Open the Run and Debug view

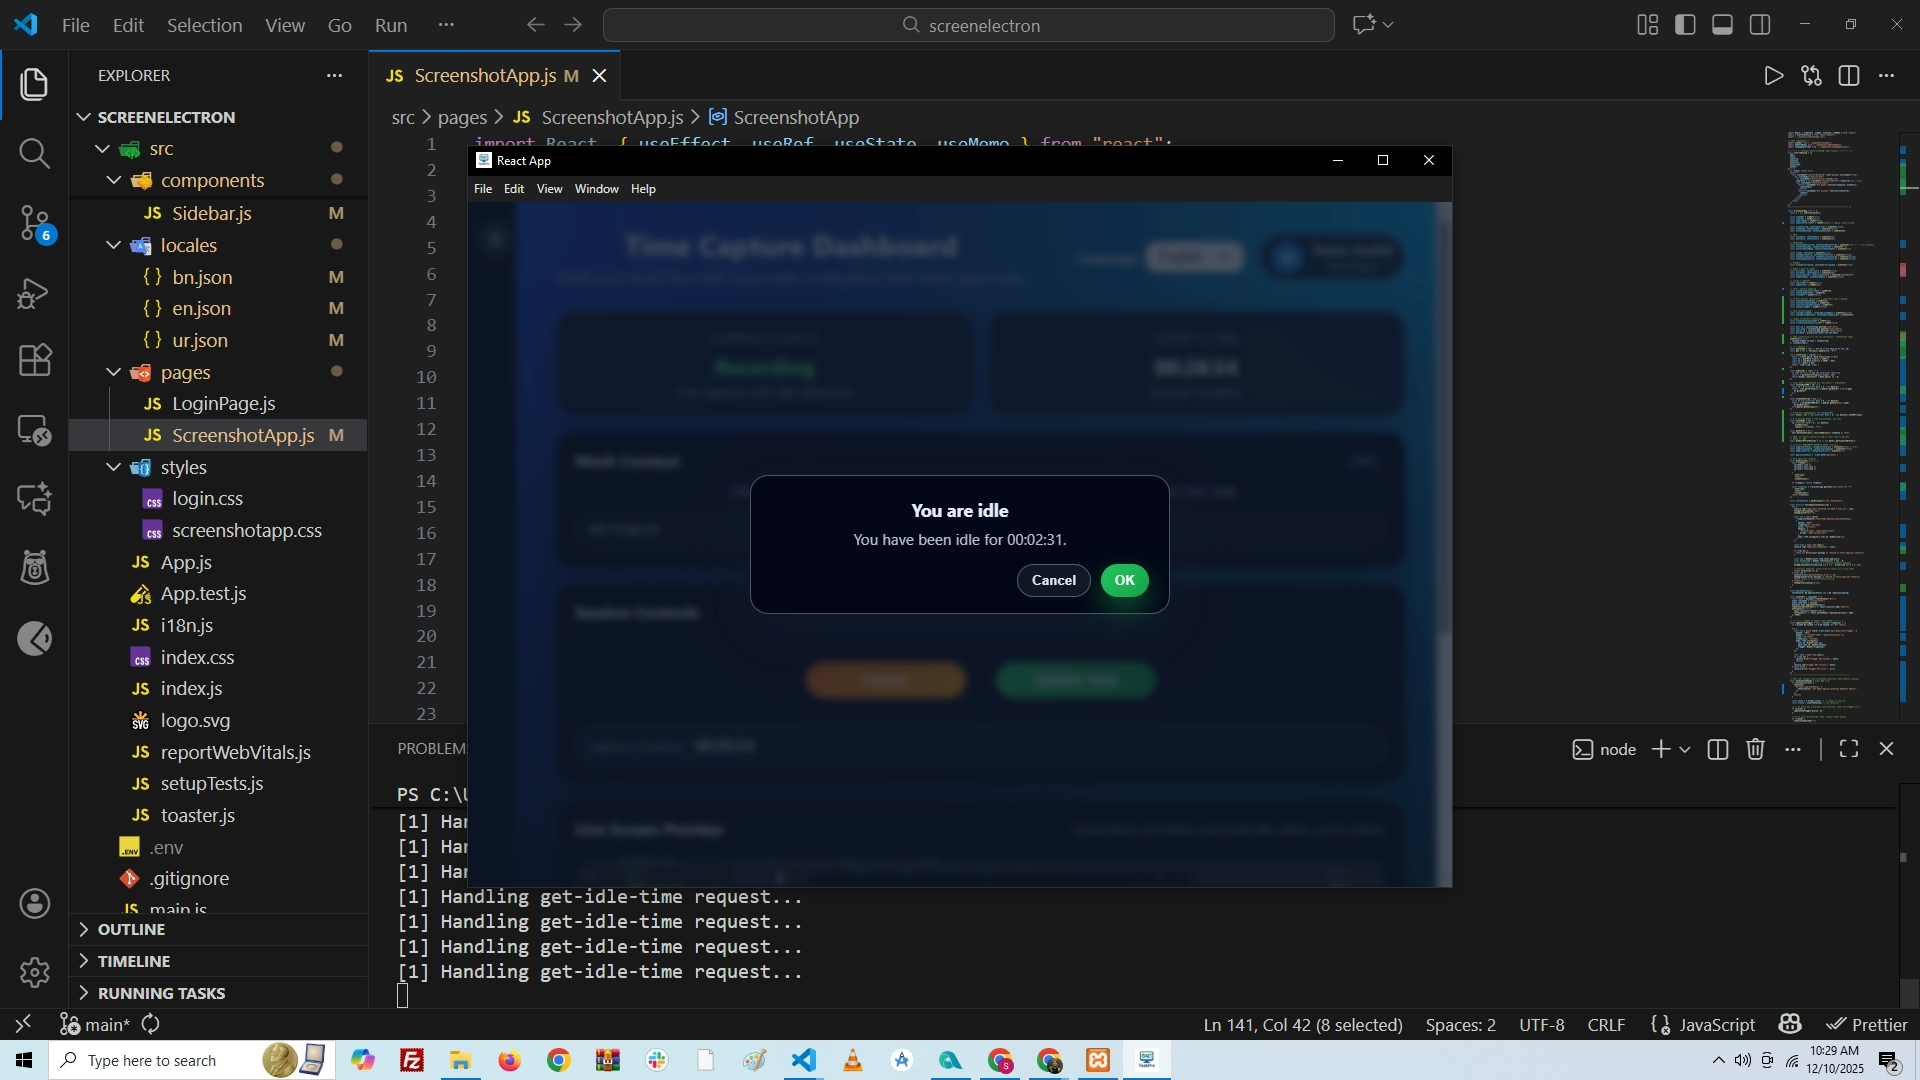pos(34,293)
